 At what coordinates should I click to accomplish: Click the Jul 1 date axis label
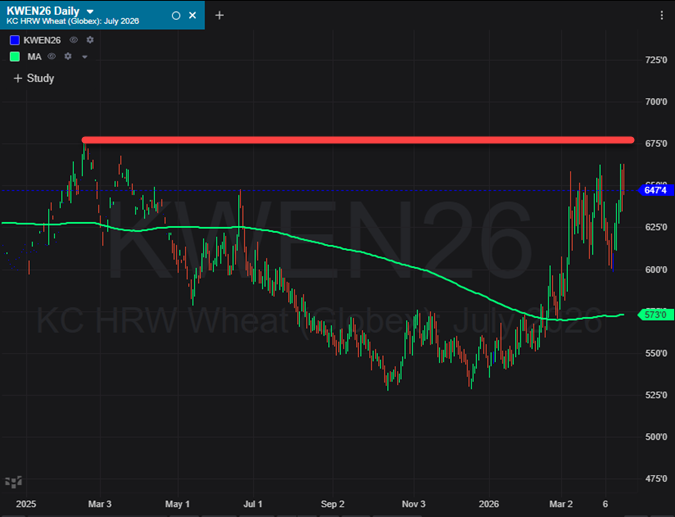pos(253,504)
